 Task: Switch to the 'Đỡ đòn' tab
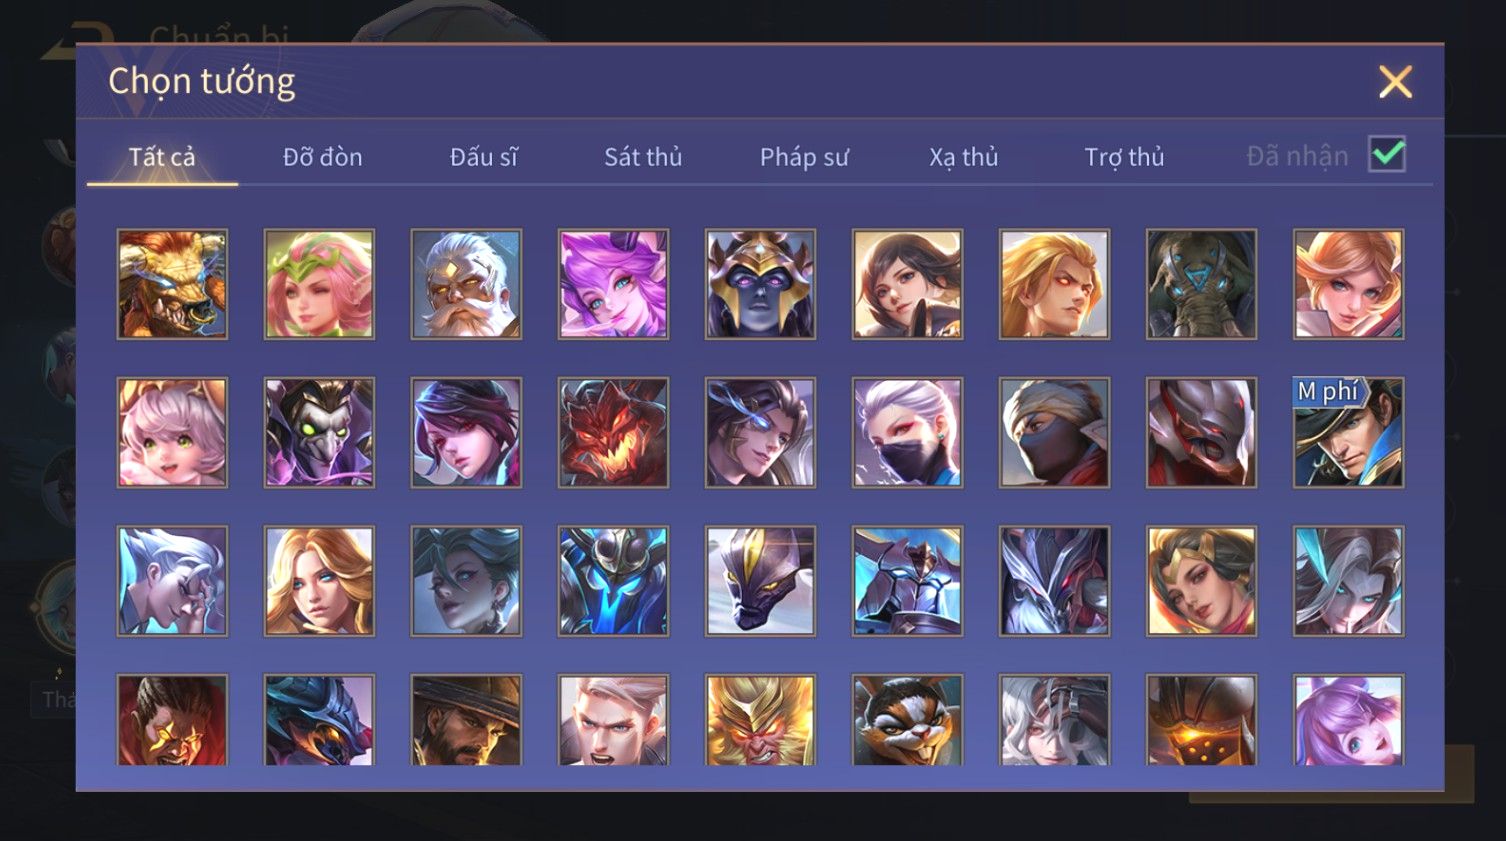click(x=322, y=157)
